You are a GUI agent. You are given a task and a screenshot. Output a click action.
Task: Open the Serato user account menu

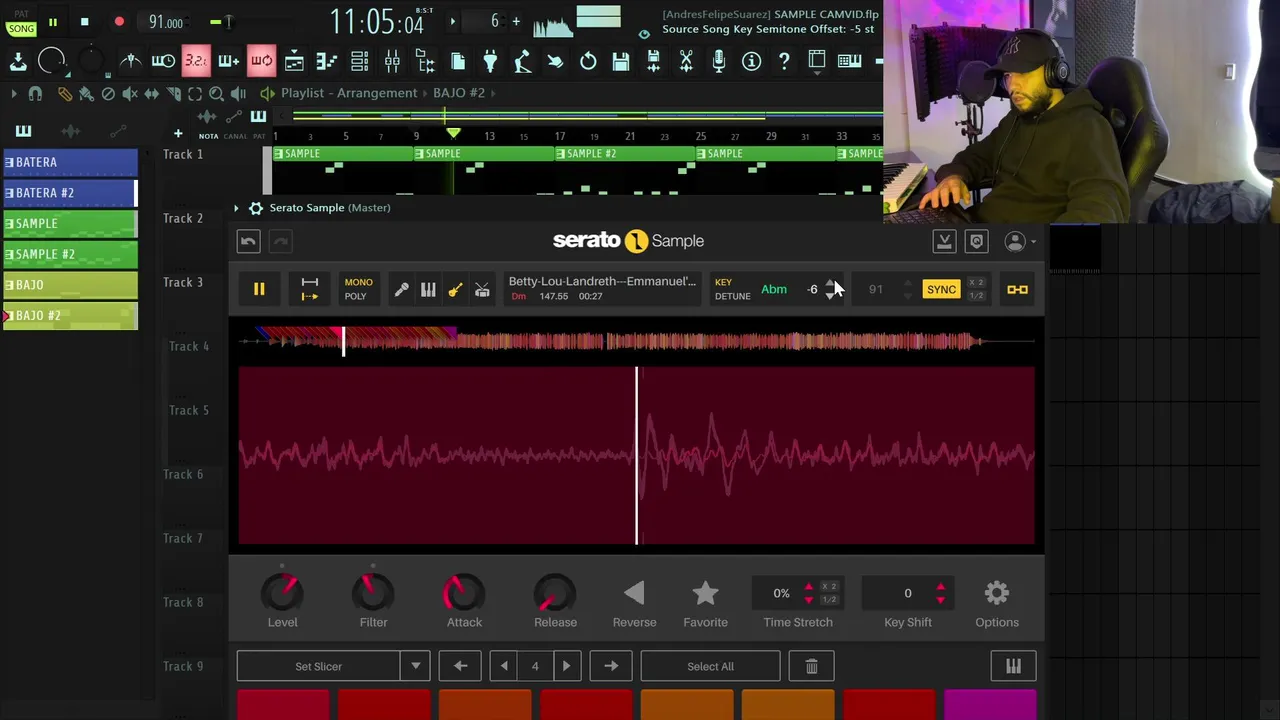(x=1020, y=241)
